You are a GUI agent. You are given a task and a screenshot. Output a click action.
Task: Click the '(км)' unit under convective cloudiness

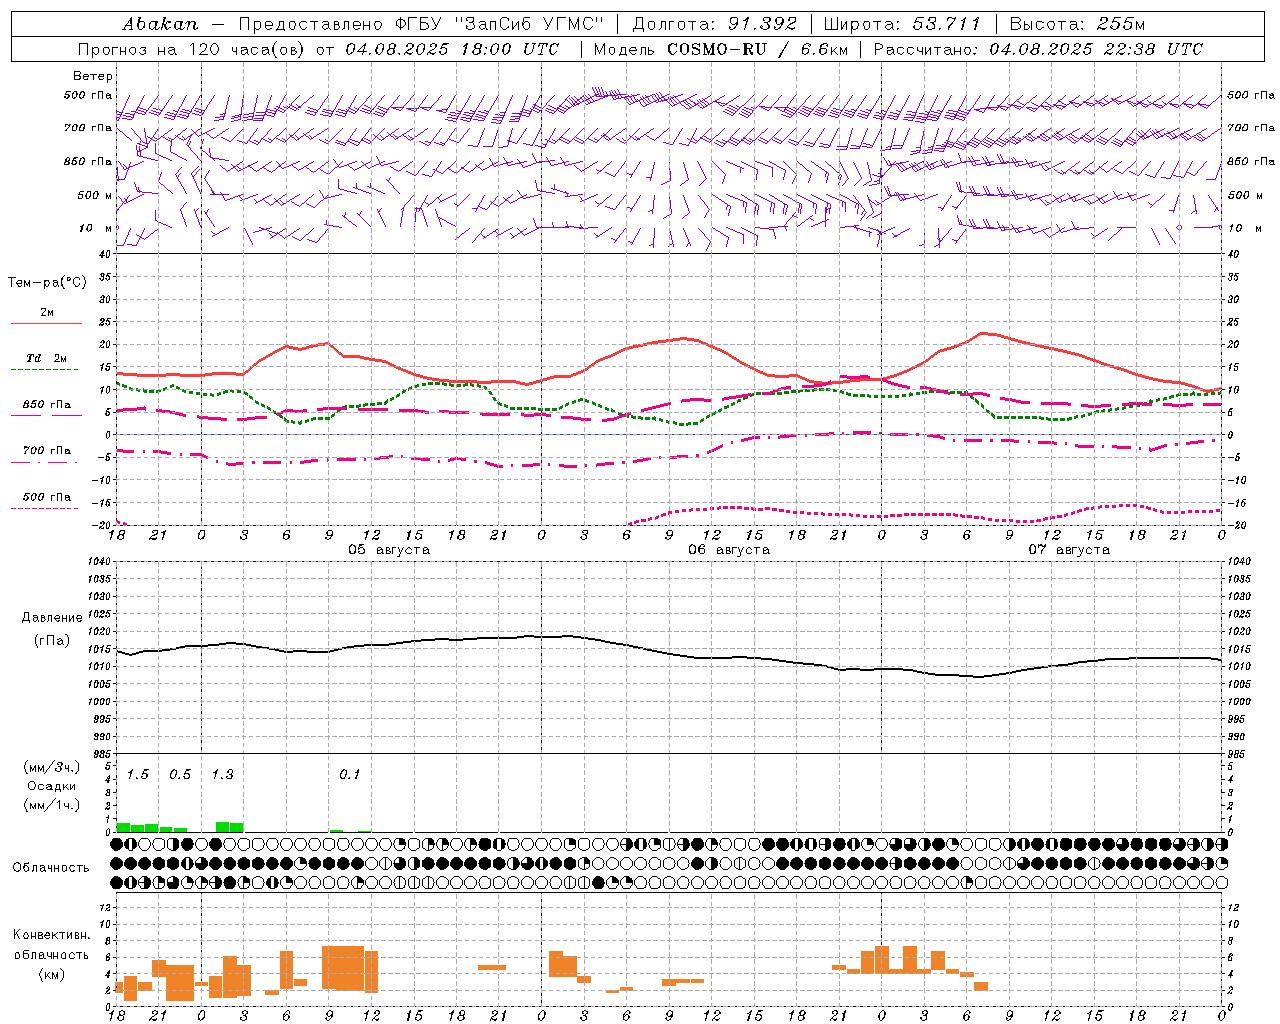click(51, 974)
